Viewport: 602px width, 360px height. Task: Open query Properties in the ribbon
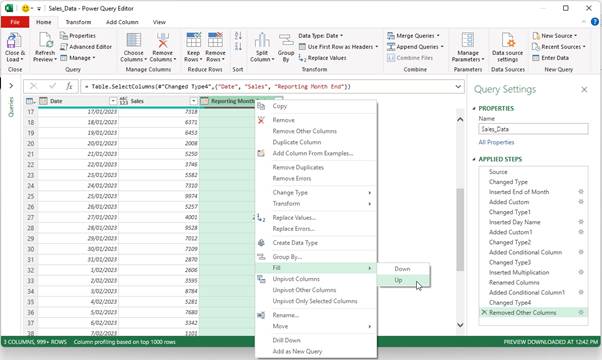[78, 36]
